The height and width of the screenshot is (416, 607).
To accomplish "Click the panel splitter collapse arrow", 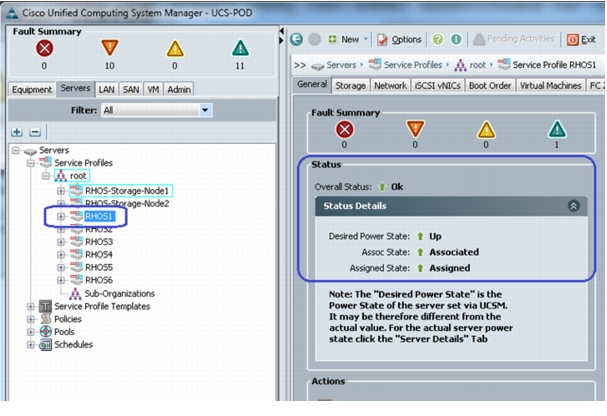I will coord(282,31).
